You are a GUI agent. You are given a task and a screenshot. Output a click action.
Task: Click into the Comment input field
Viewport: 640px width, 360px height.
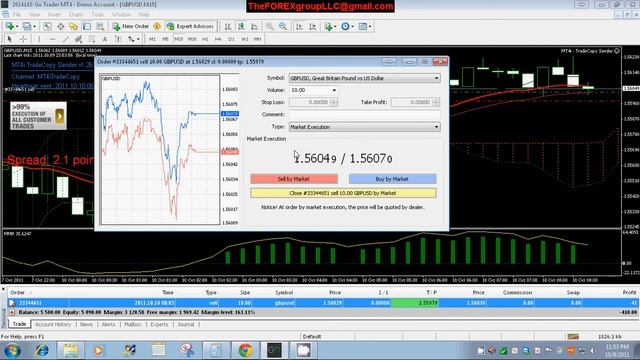364,115
